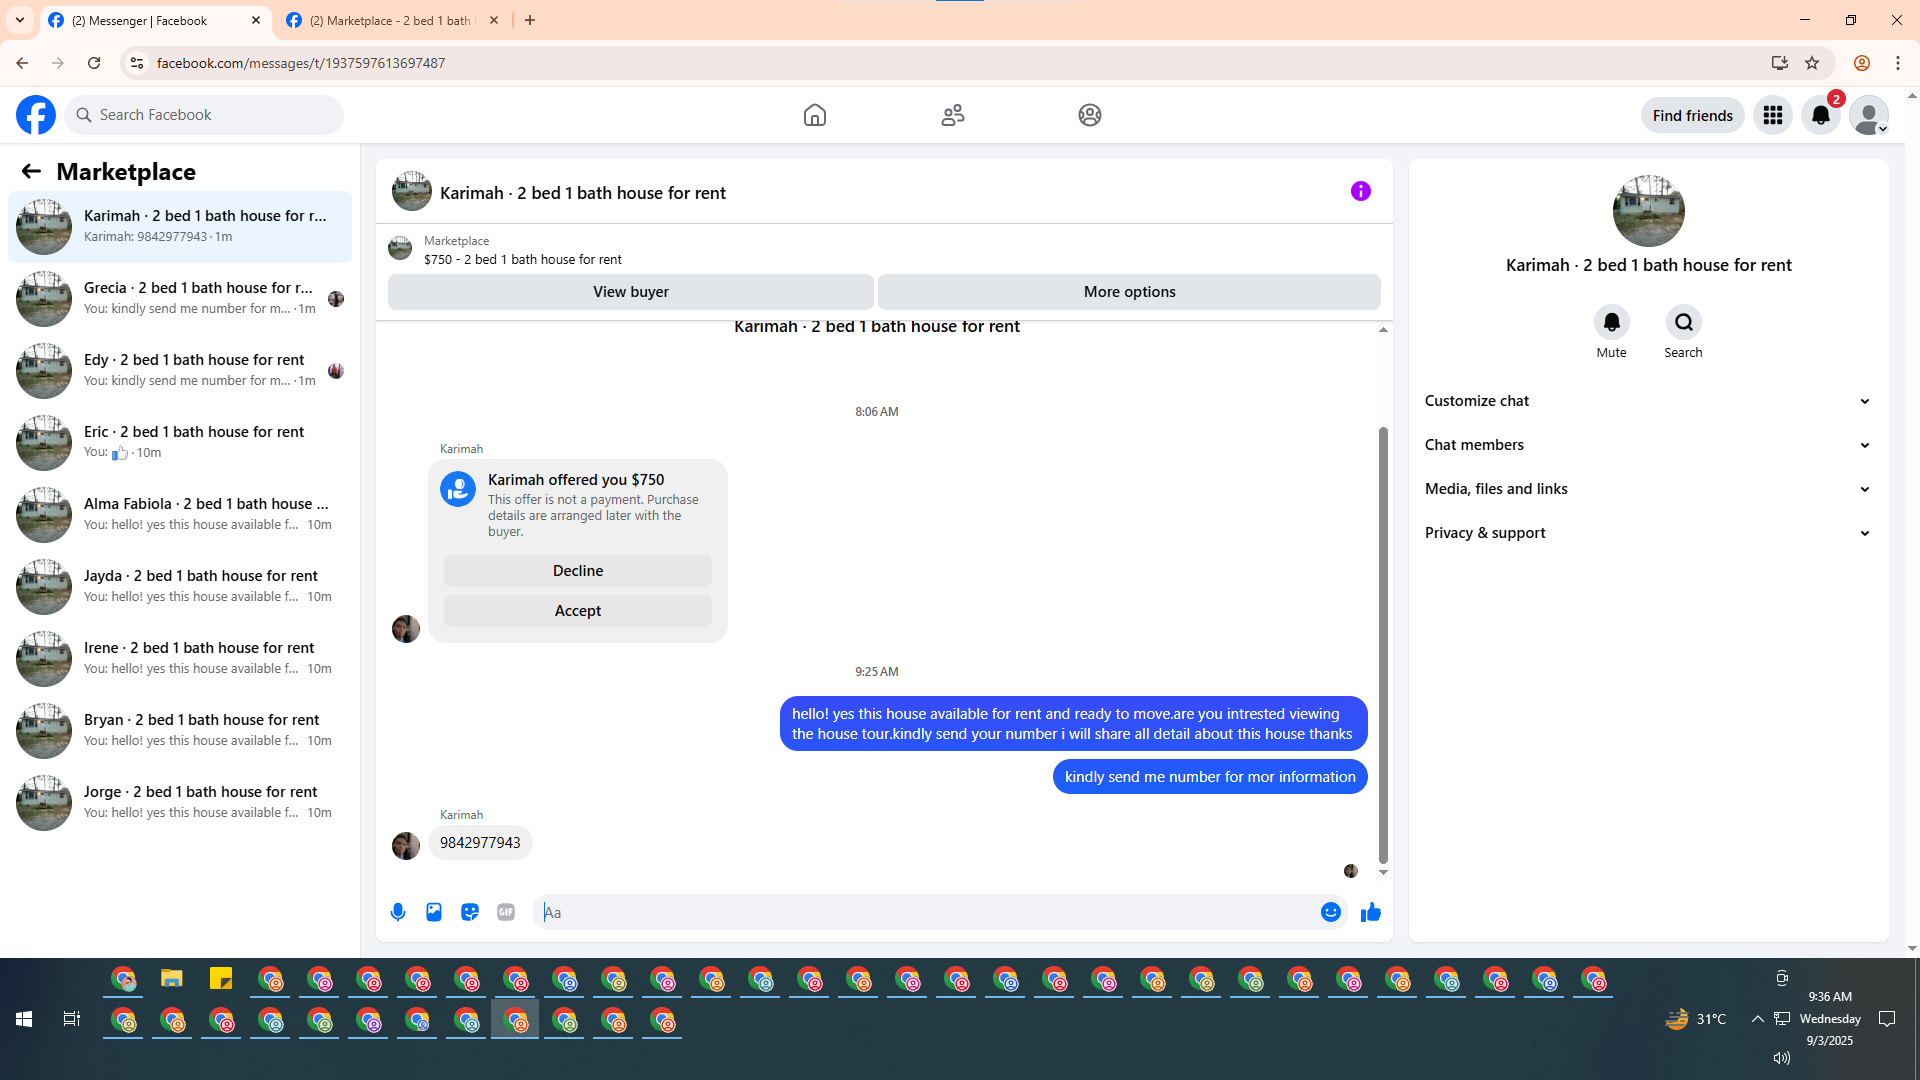Show hidden system tray icons
Image resolution: width=1920 pixels, height=1080 pixels.
tap(1757, 1019)
